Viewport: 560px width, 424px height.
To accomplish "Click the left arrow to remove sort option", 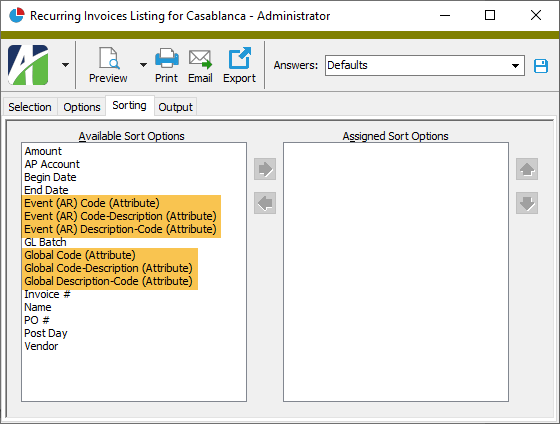I will 265,203.
